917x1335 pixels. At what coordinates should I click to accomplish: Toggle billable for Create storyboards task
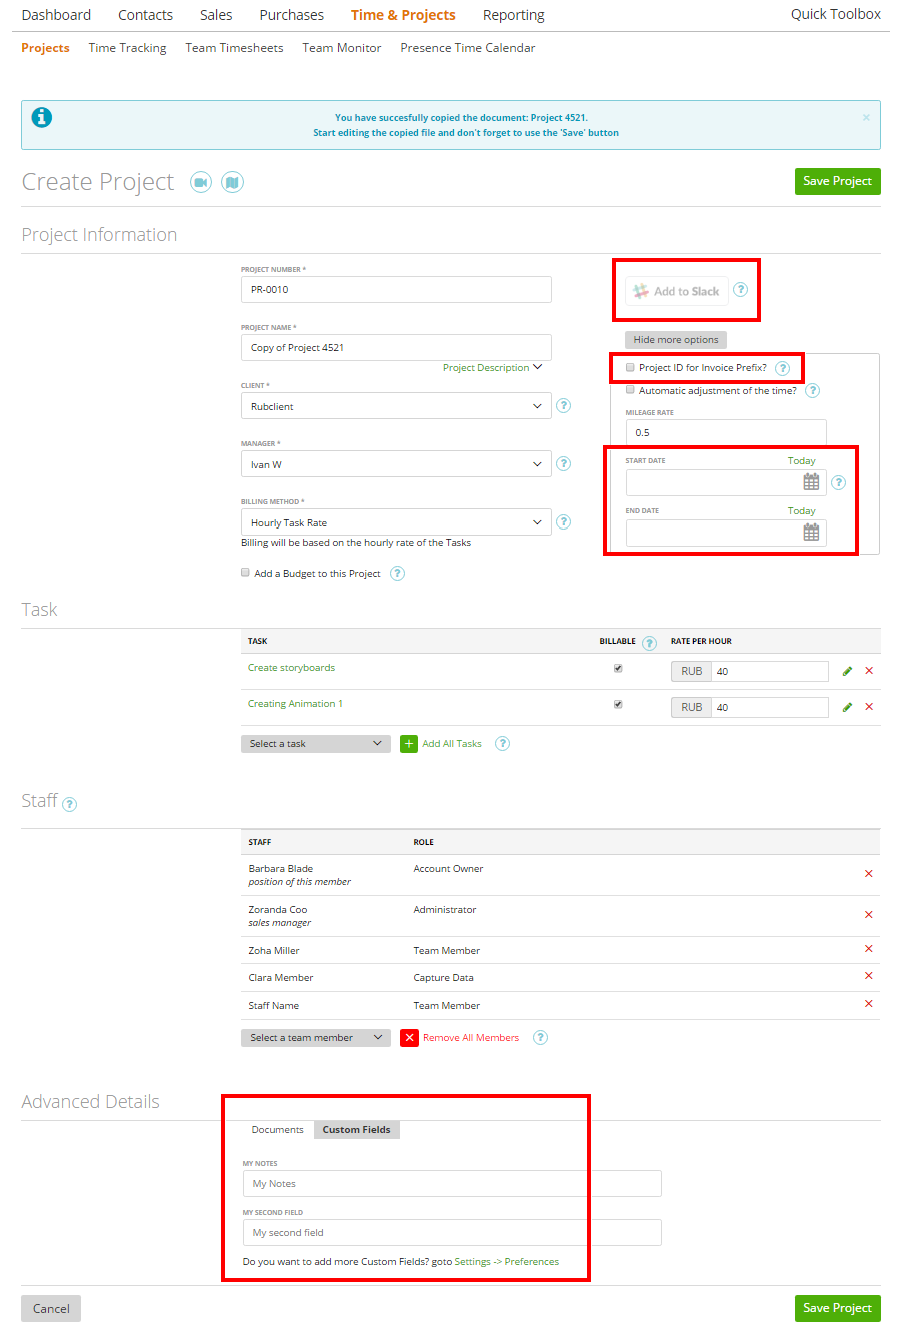[618, 668]
